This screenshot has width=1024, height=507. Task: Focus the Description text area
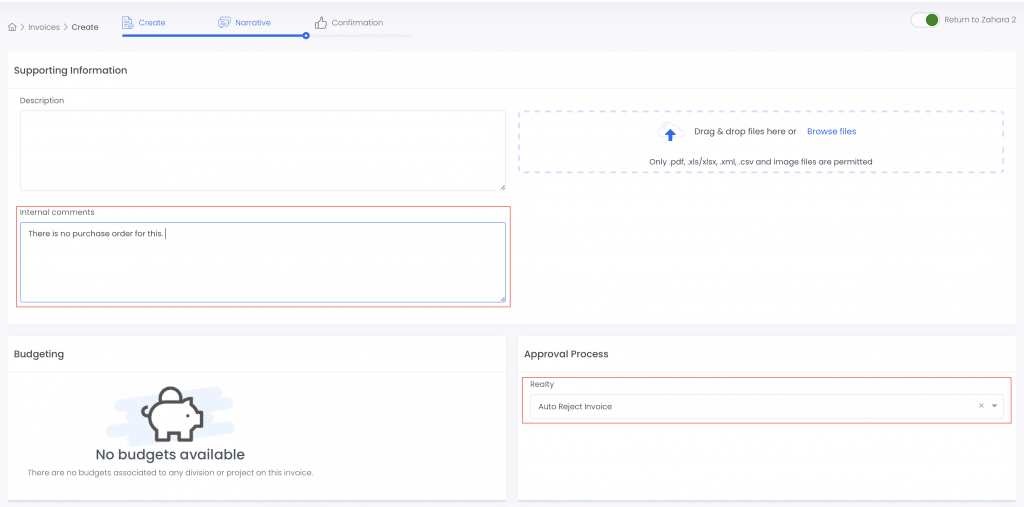pos(263,150)
